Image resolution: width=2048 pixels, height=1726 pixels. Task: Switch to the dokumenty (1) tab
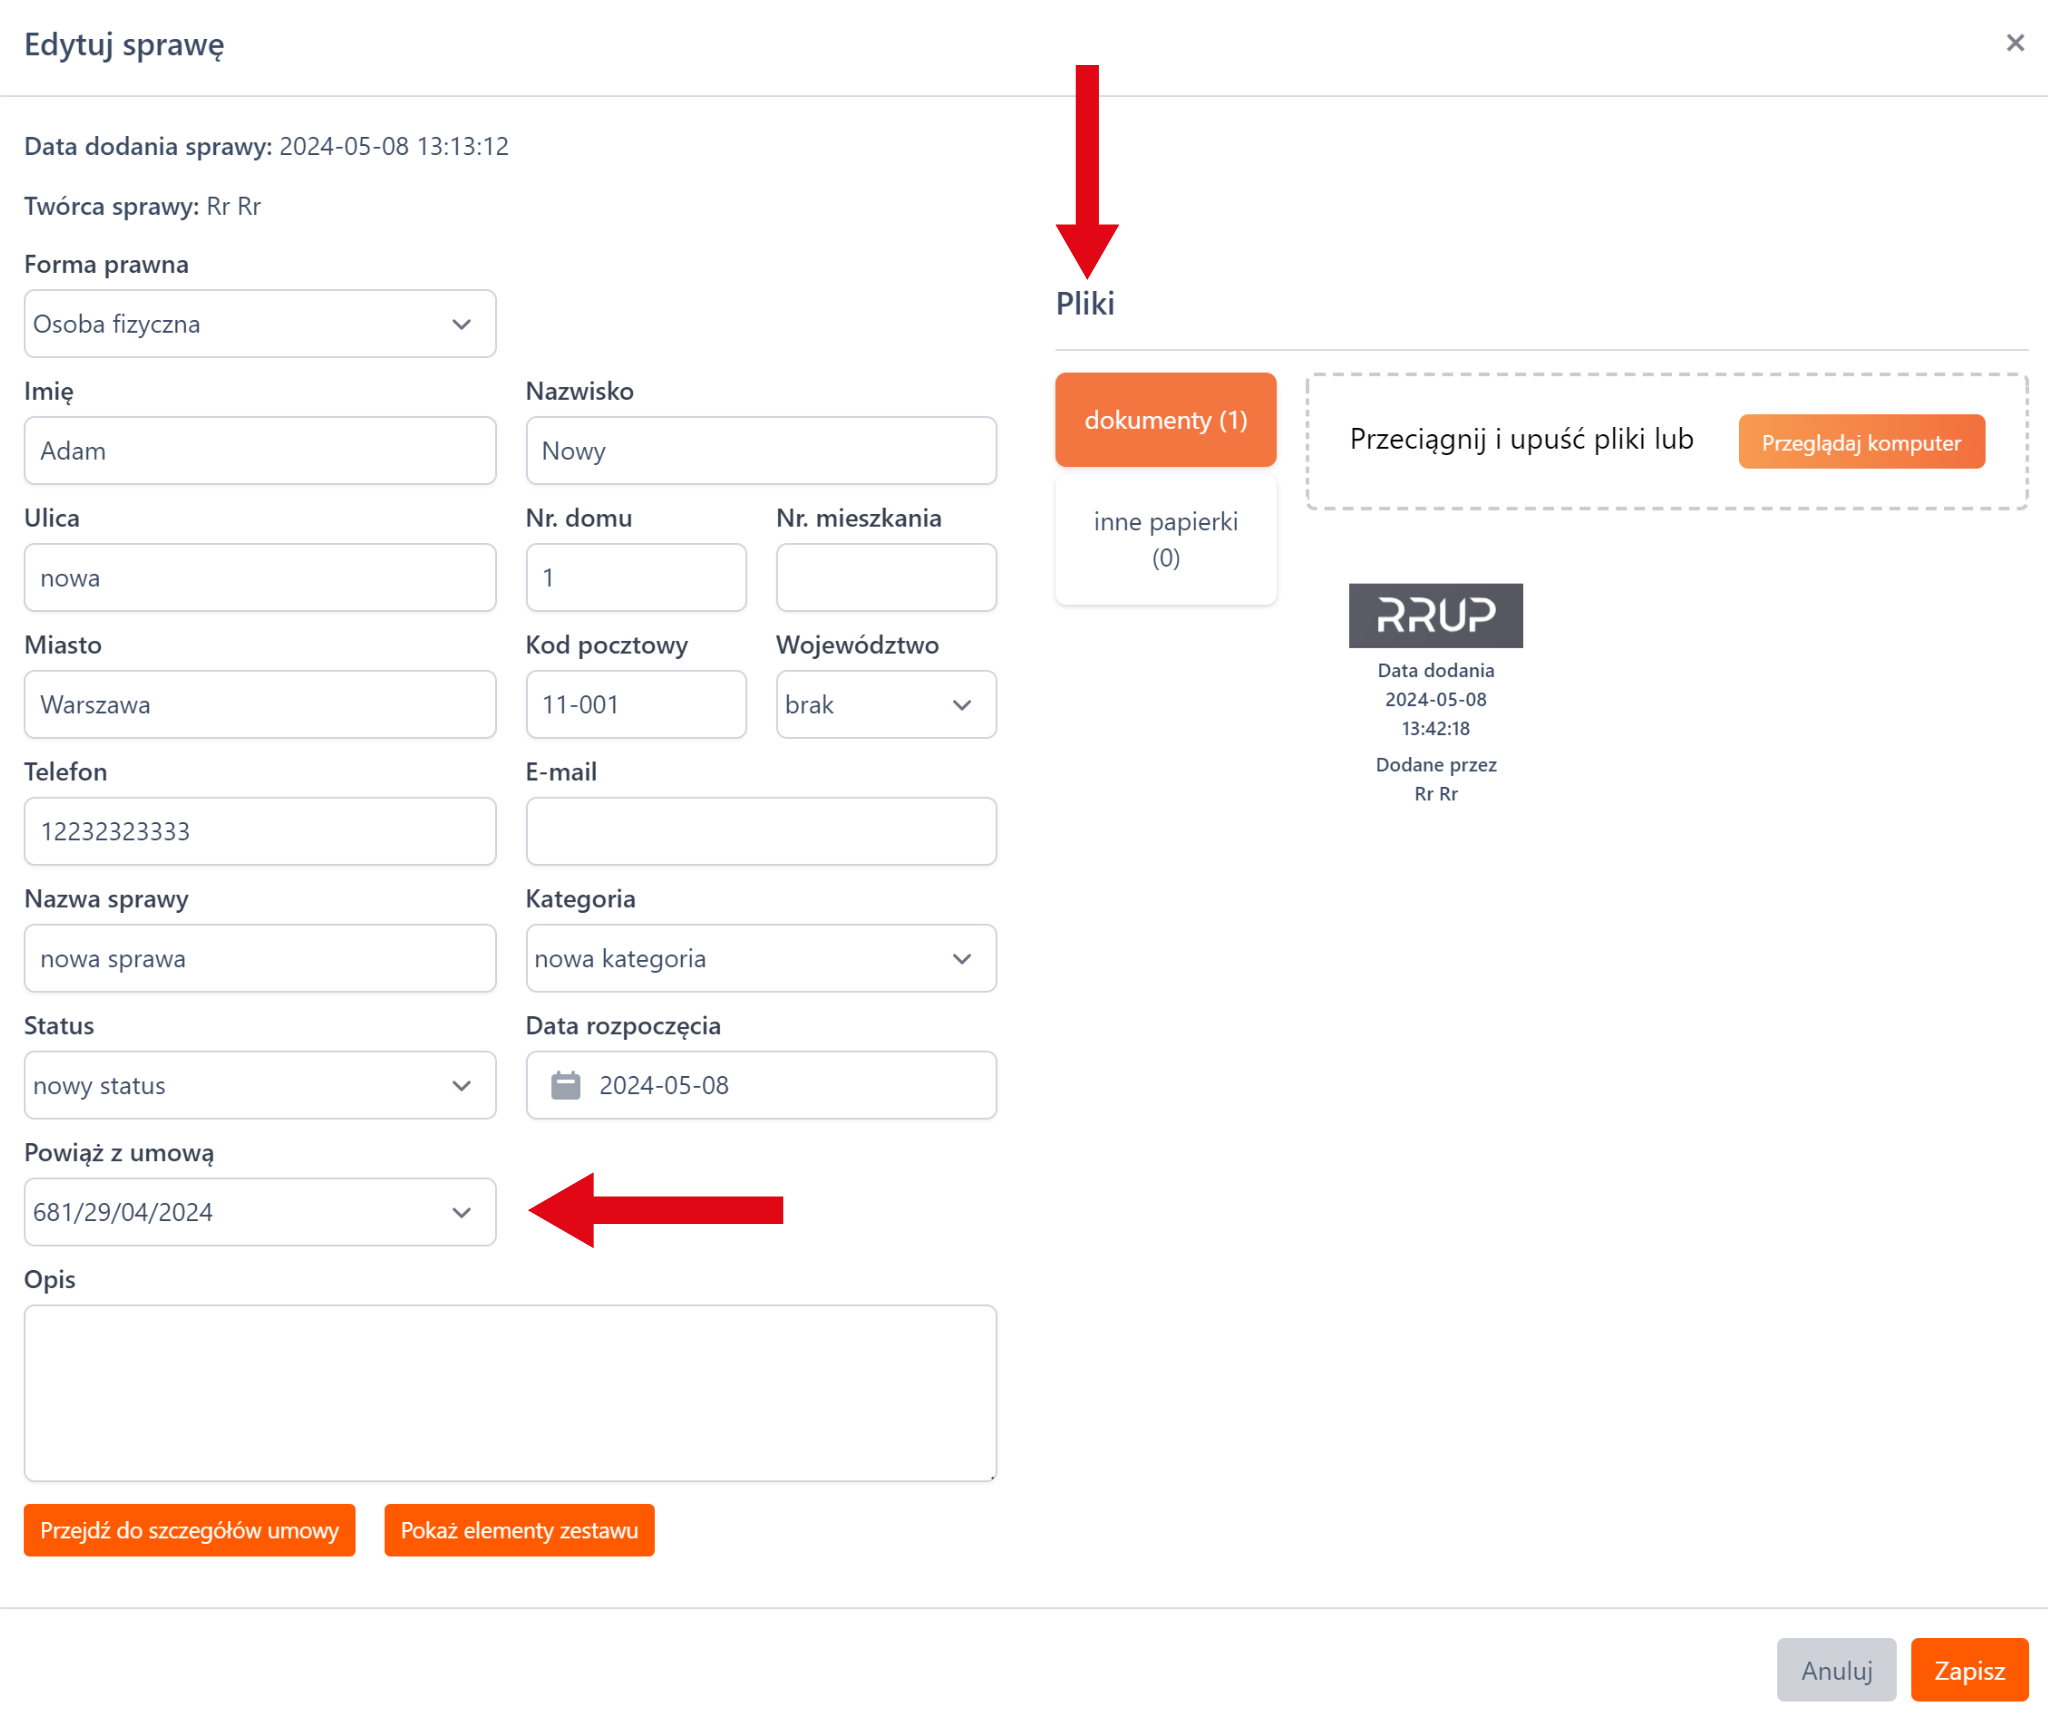(1165, 420)
